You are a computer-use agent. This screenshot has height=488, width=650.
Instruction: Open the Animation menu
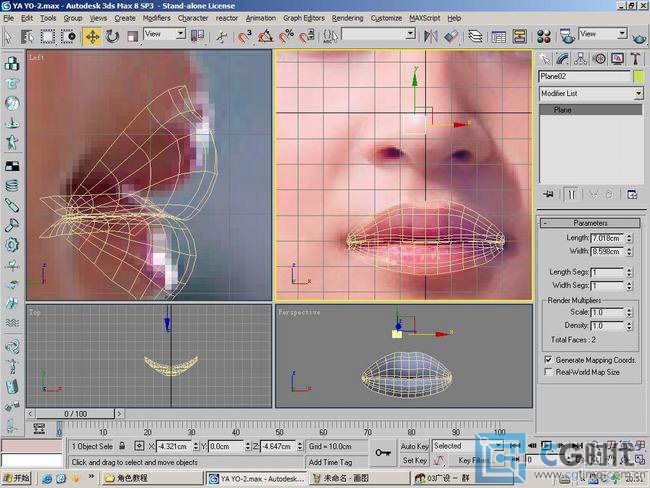[x=260, y=18]
